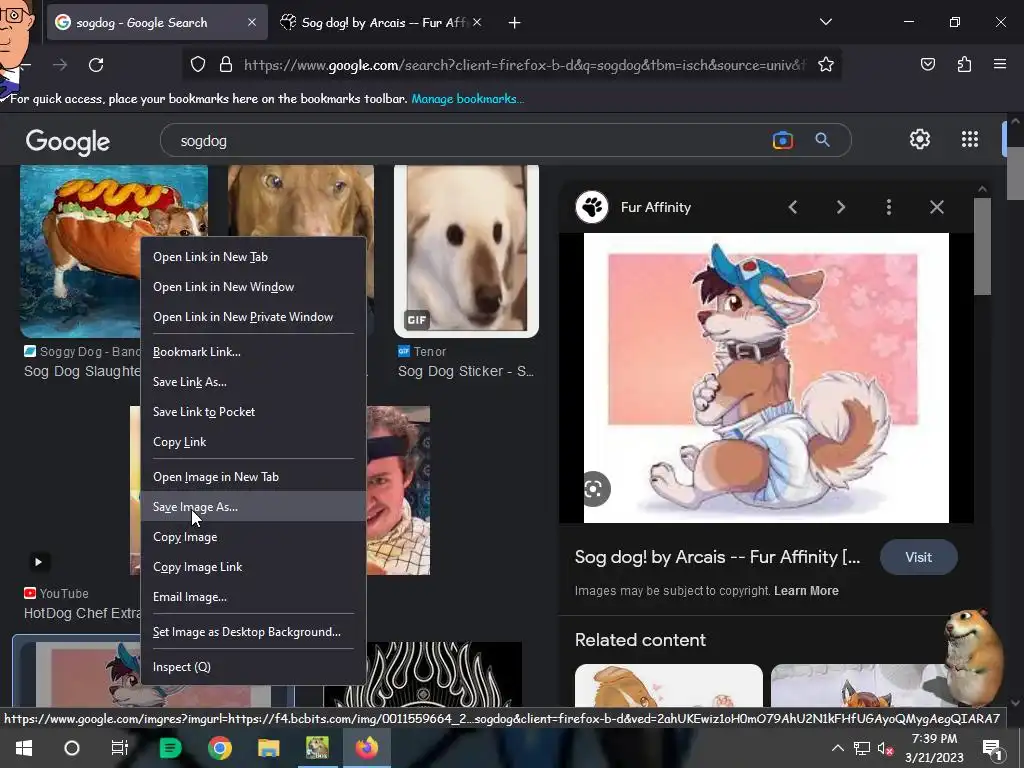The image size is (1024, 768).
Task: Select Bookmark Link menu entry
Action: point(253,351)
